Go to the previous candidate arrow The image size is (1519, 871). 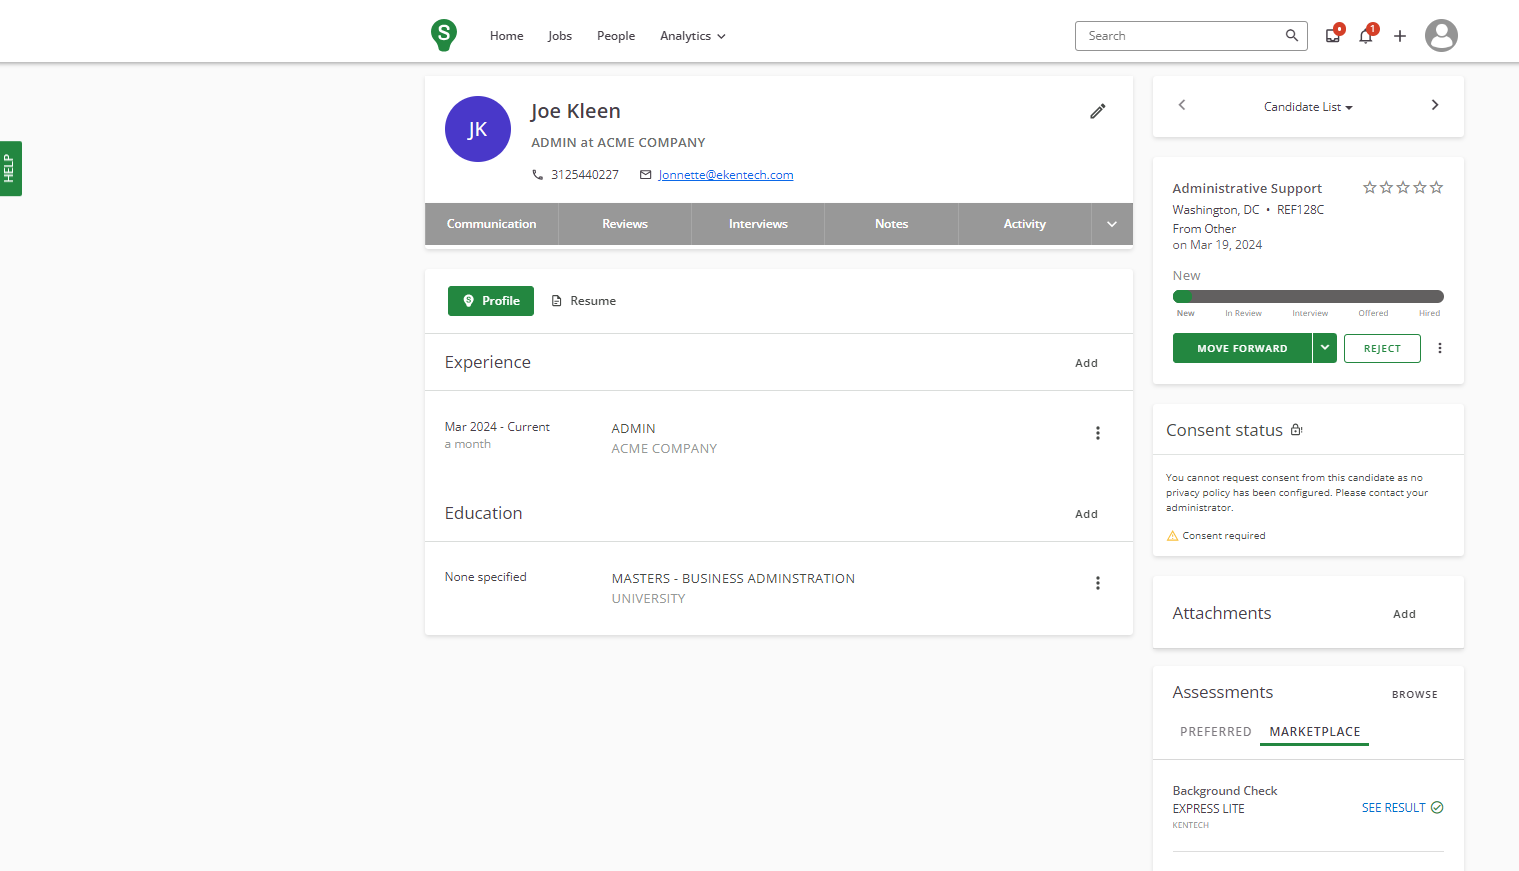coord(1182,105)
